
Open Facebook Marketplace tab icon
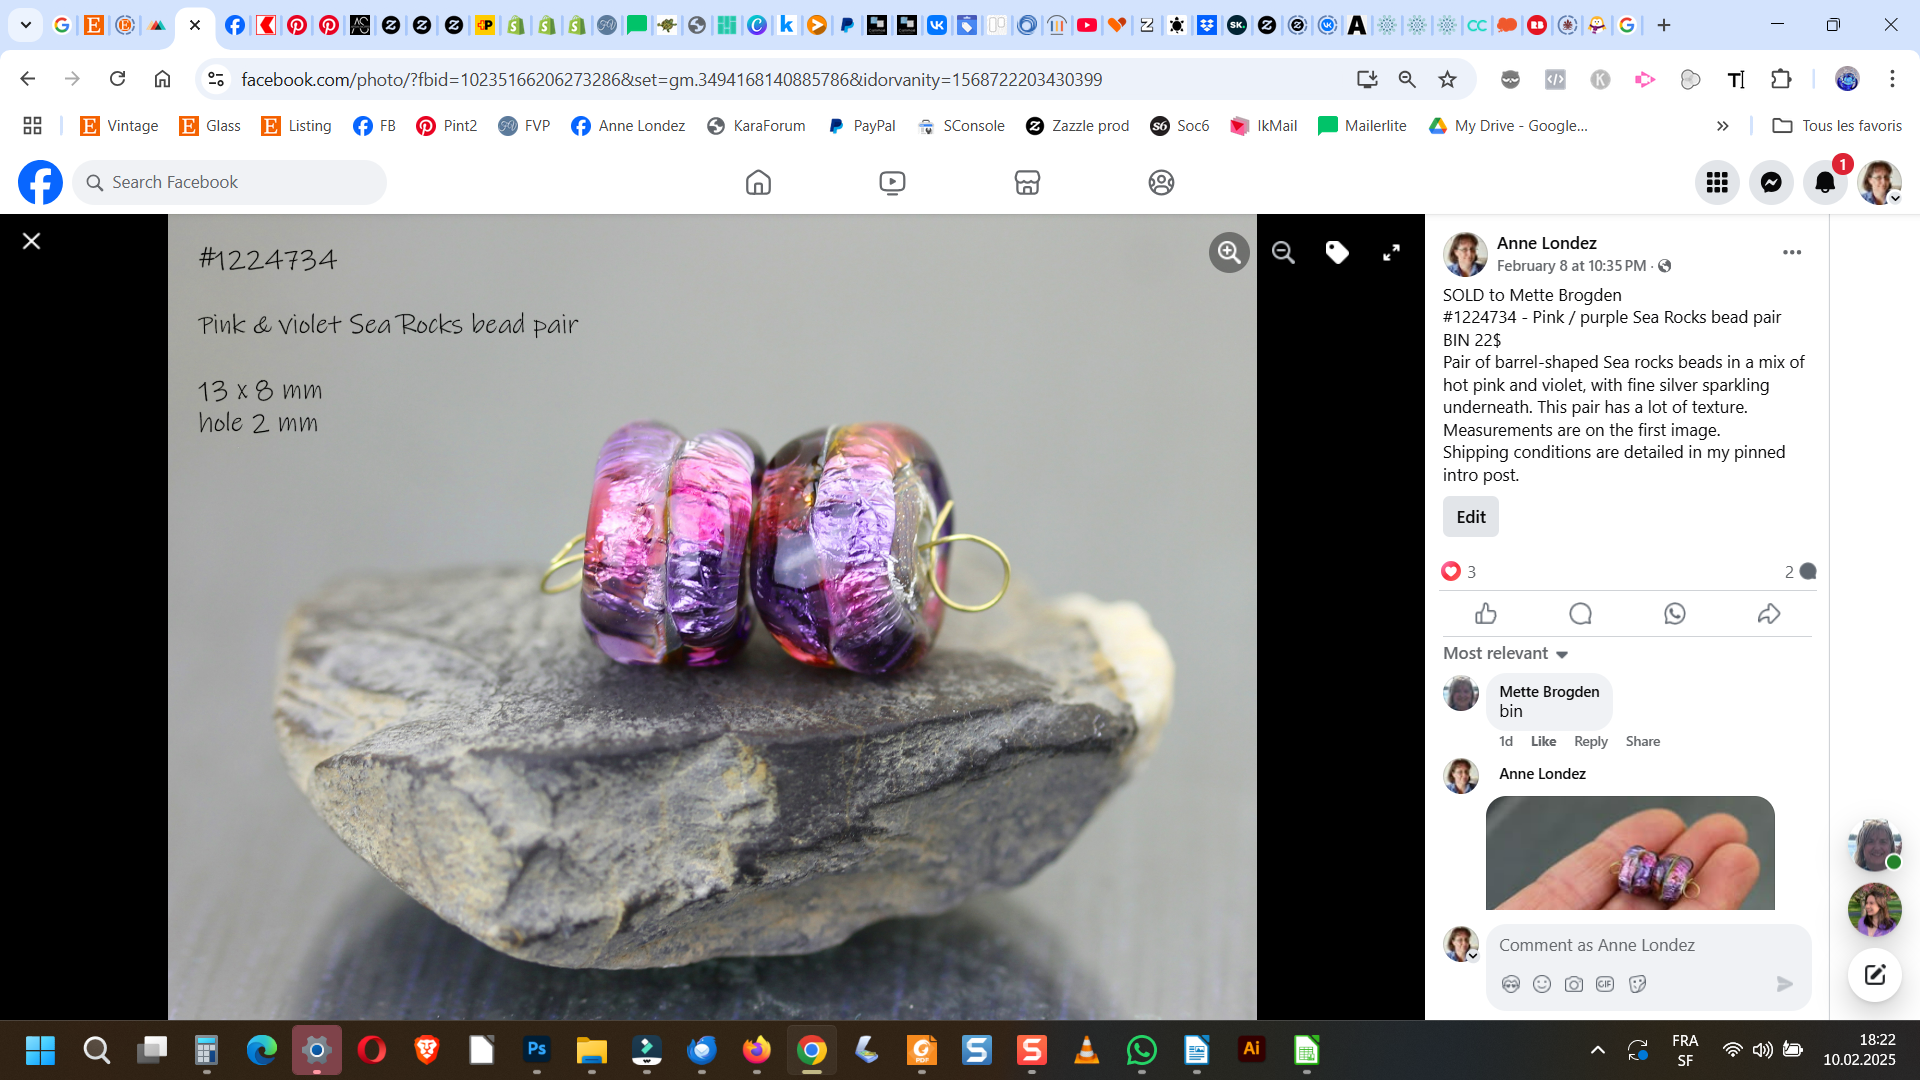point(1027,183)
